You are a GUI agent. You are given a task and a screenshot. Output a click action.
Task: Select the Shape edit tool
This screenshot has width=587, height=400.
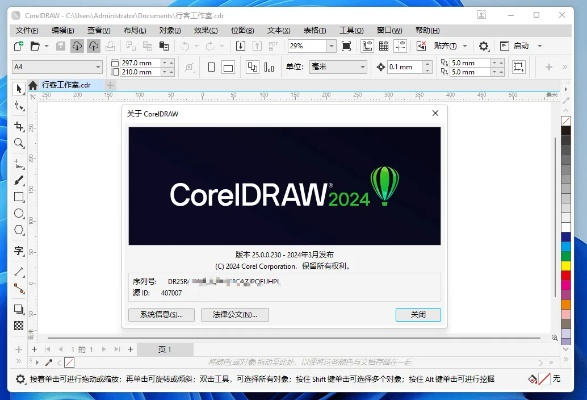(19, 106)
